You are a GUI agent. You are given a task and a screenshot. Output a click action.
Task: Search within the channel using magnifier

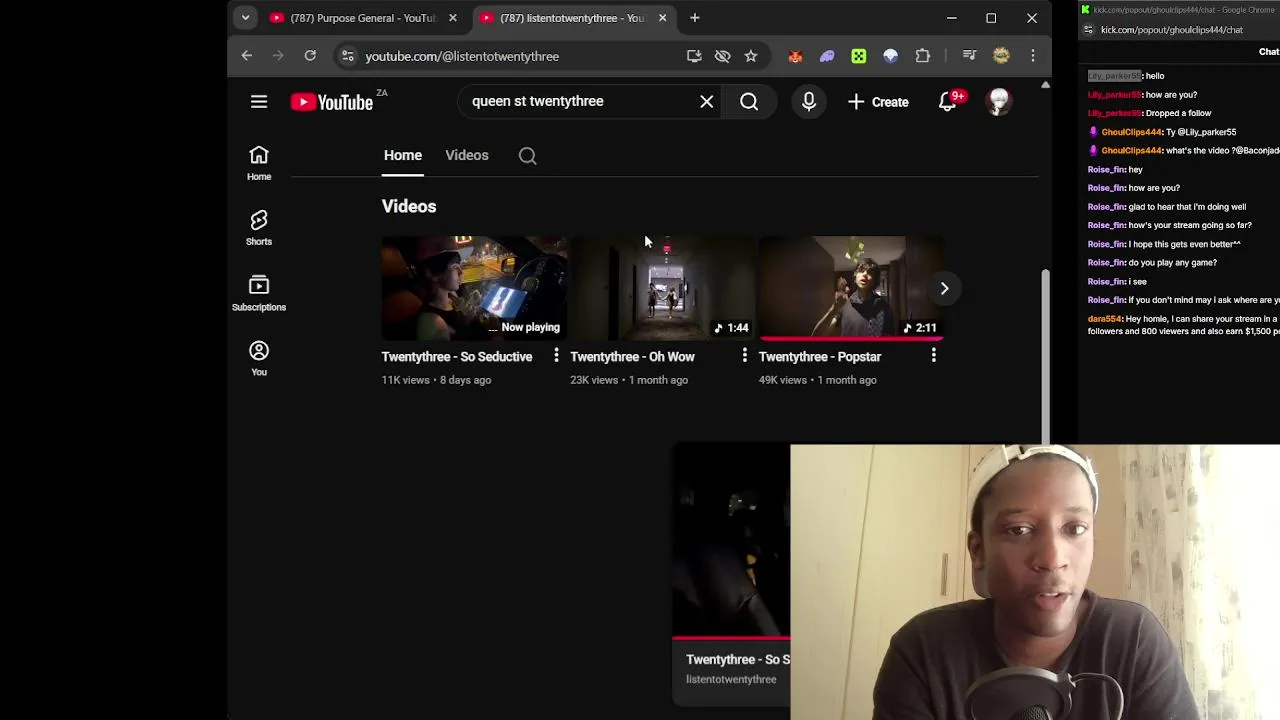pyautogui.click(x=528, y=155)
